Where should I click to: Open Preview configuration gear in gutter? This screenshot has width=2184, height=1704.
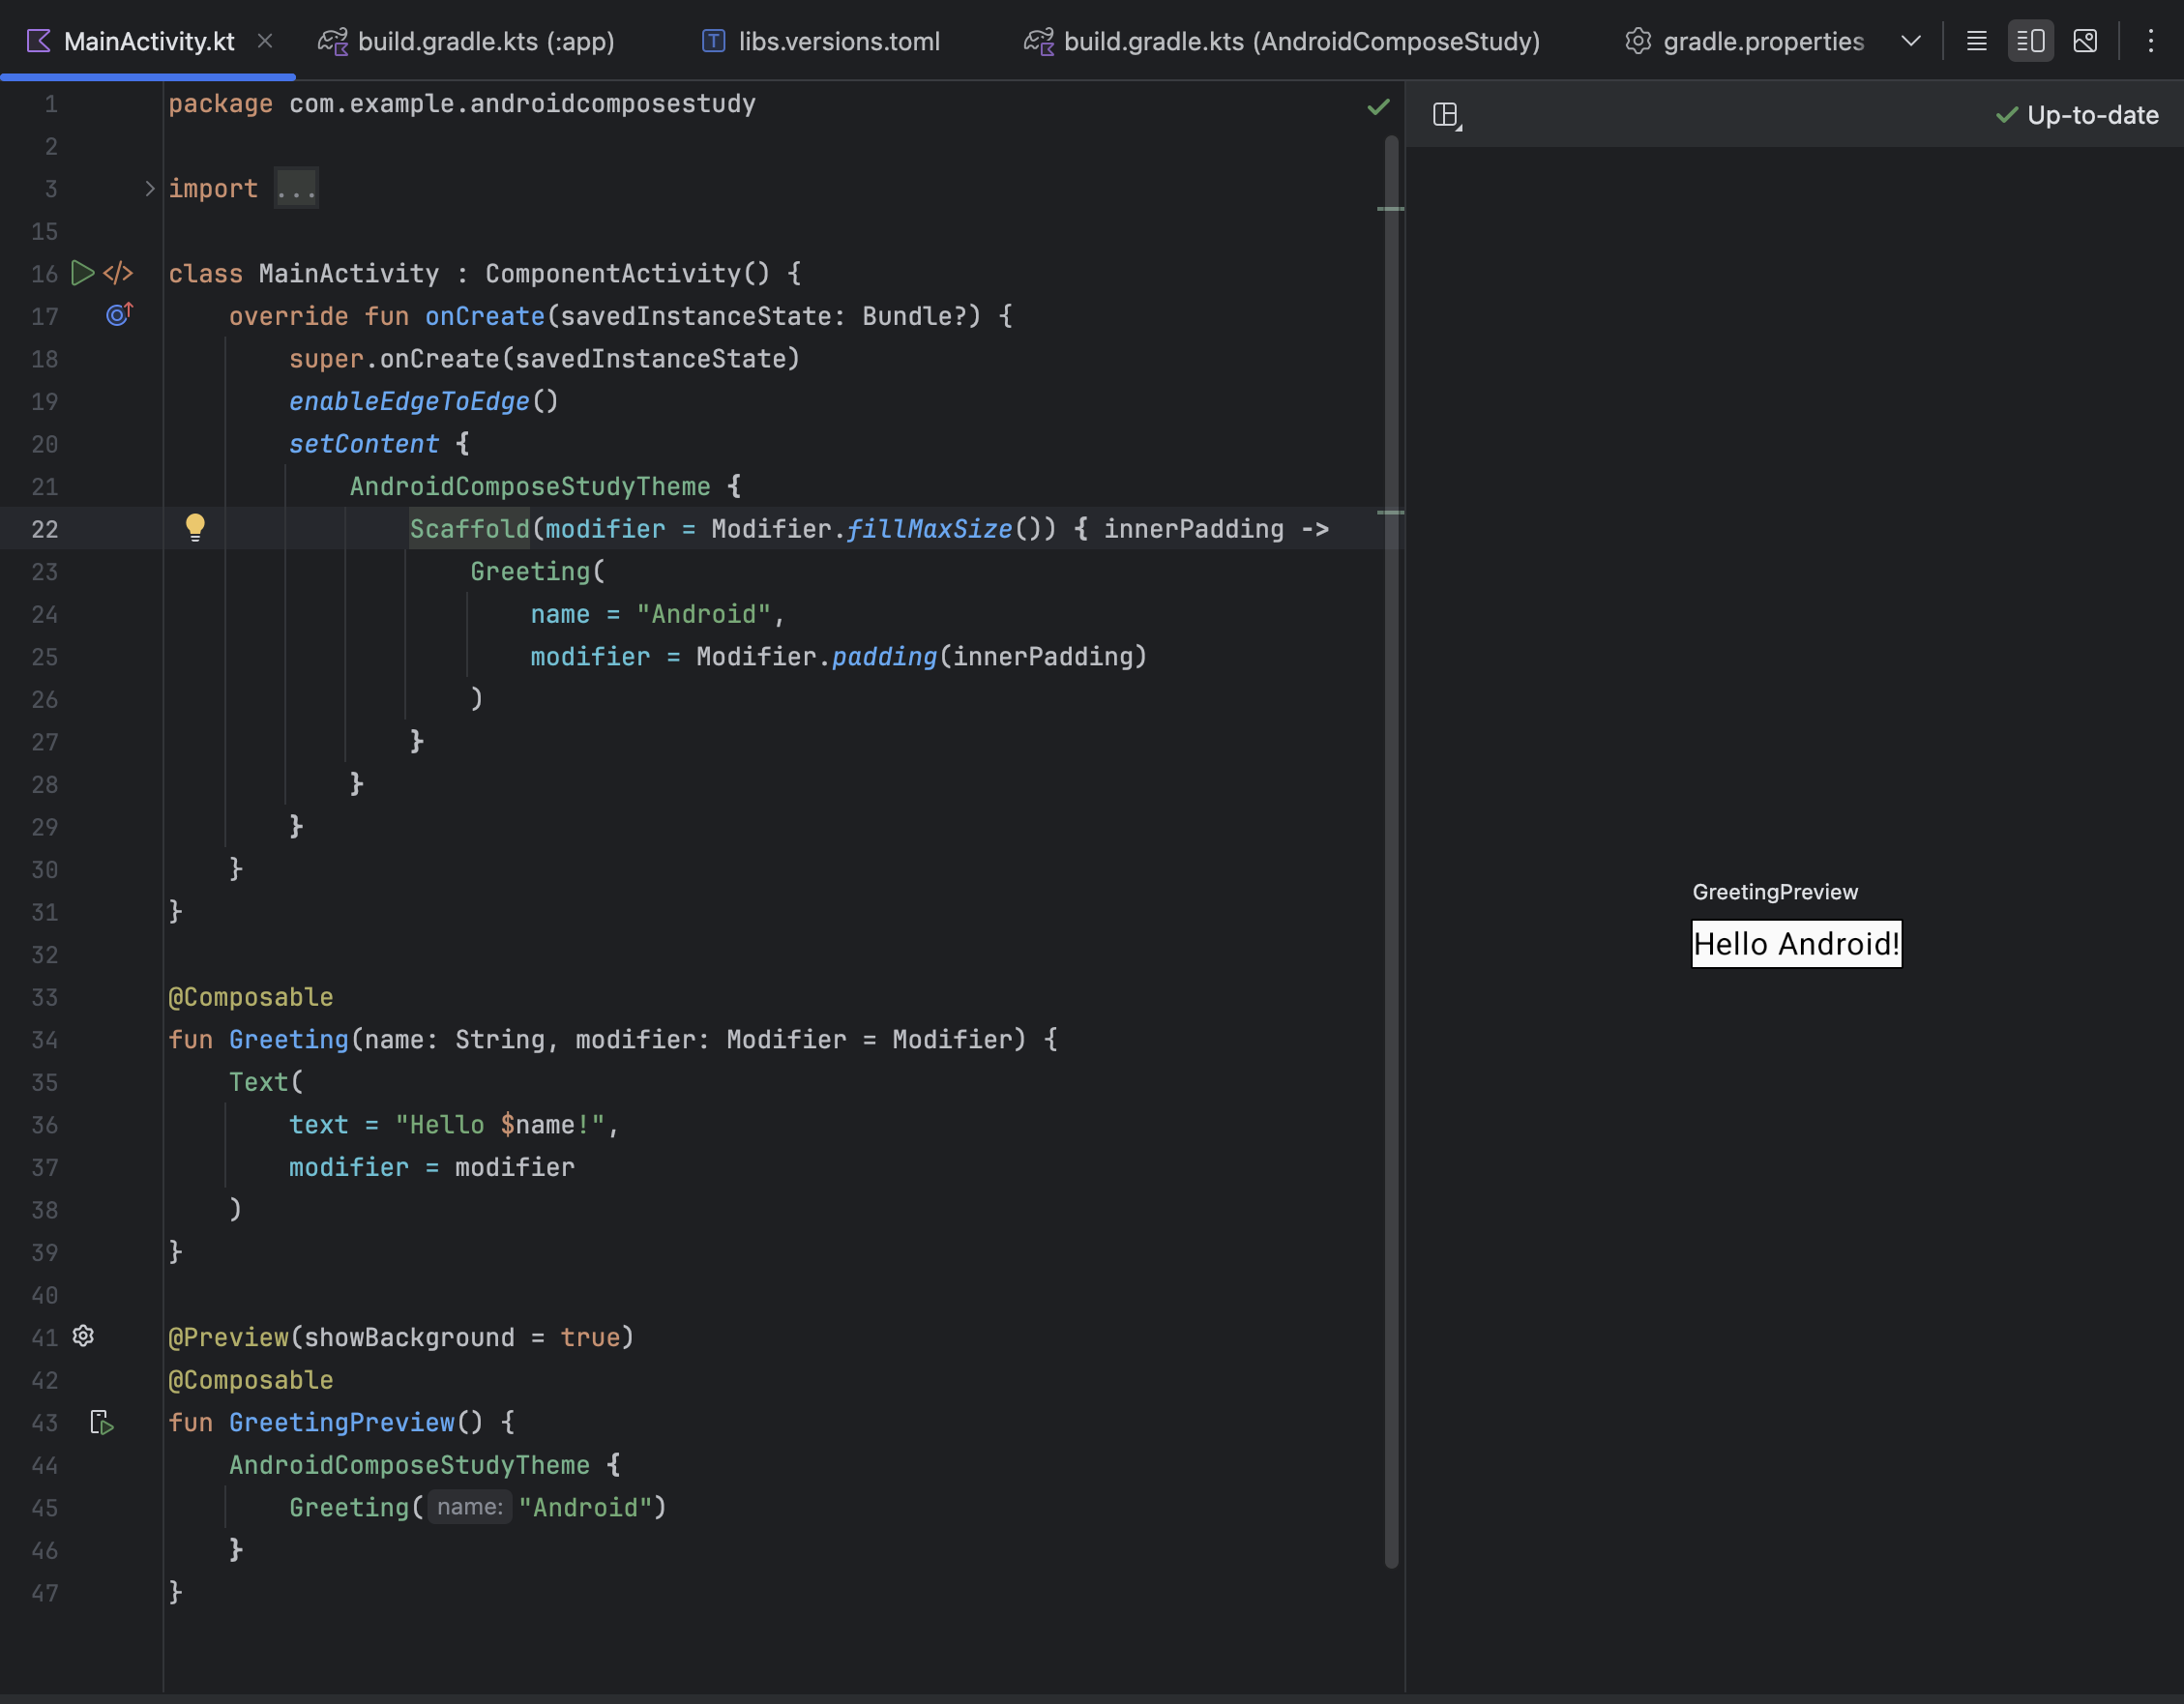click(x=84, y=1336)
